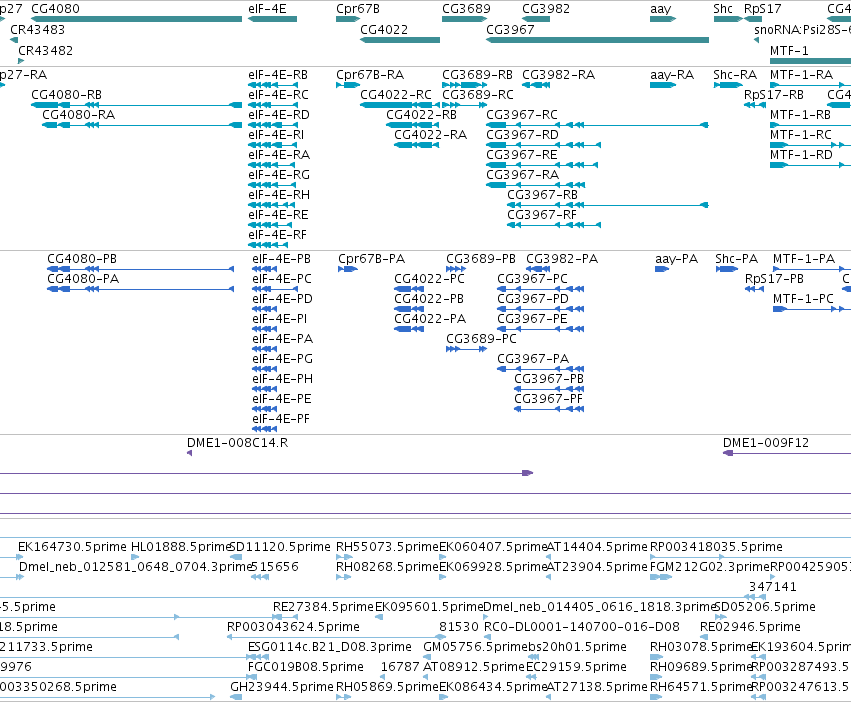Click protein eIF-4E-PD label

pyautogui.click(x=283, y=299)
